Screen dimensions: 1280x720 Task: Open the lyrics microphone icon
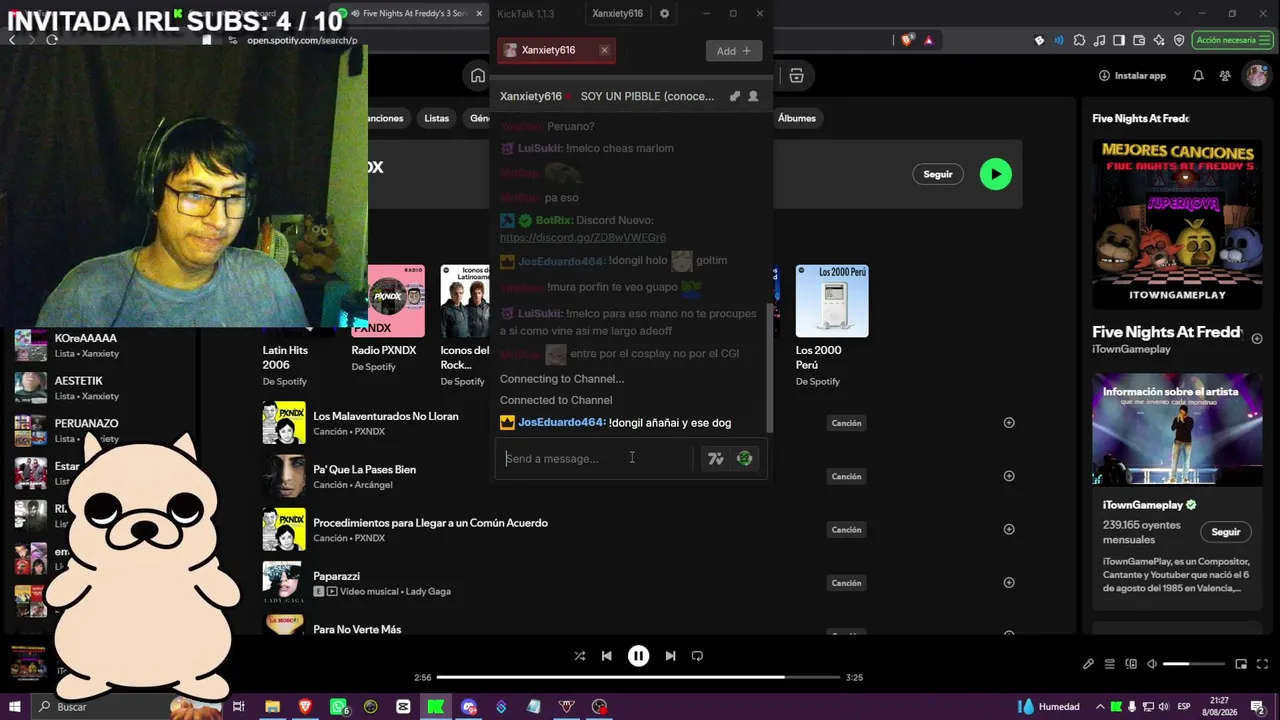coord(1088,664)
